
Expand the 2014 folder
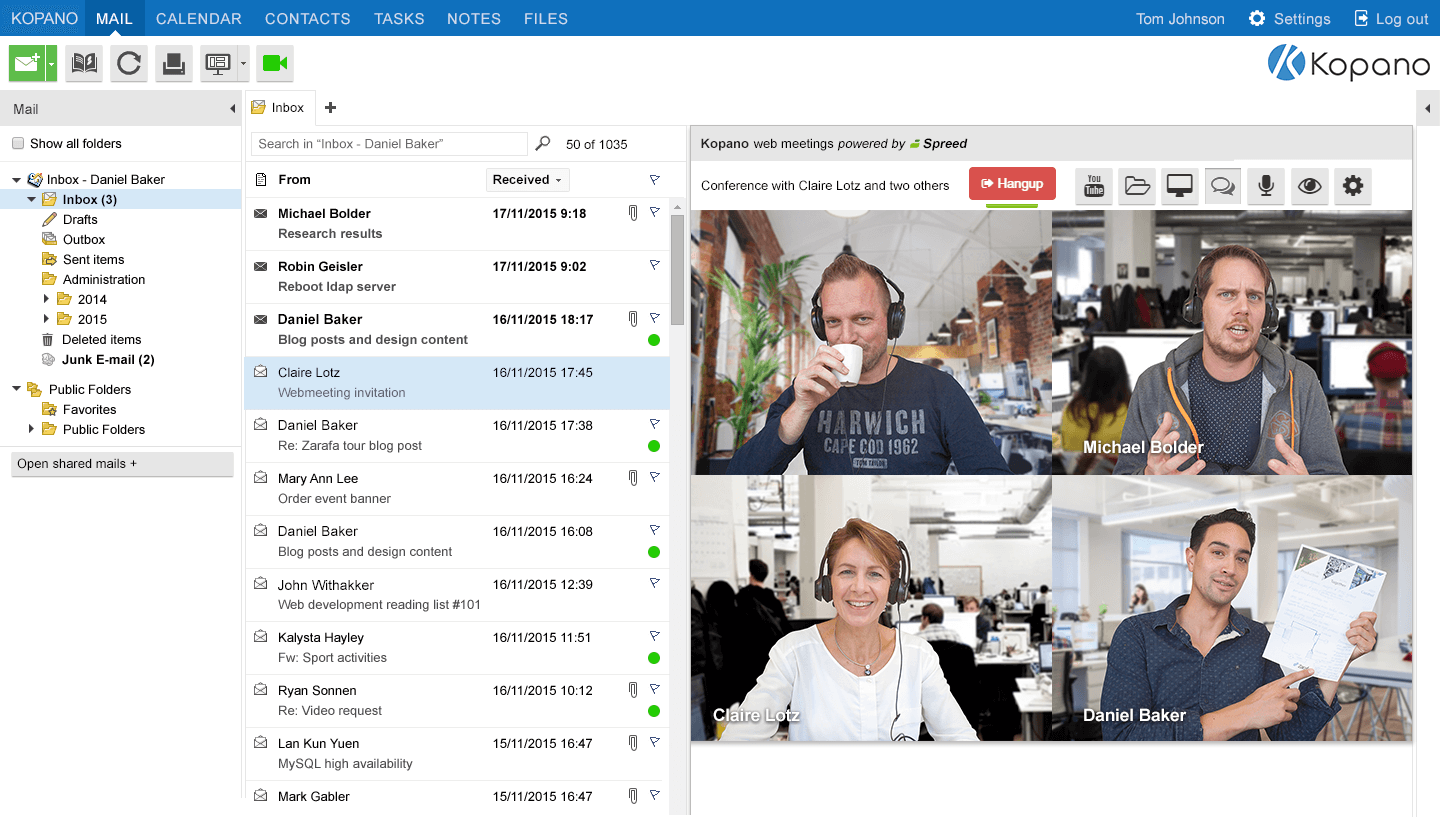(46, 299)
